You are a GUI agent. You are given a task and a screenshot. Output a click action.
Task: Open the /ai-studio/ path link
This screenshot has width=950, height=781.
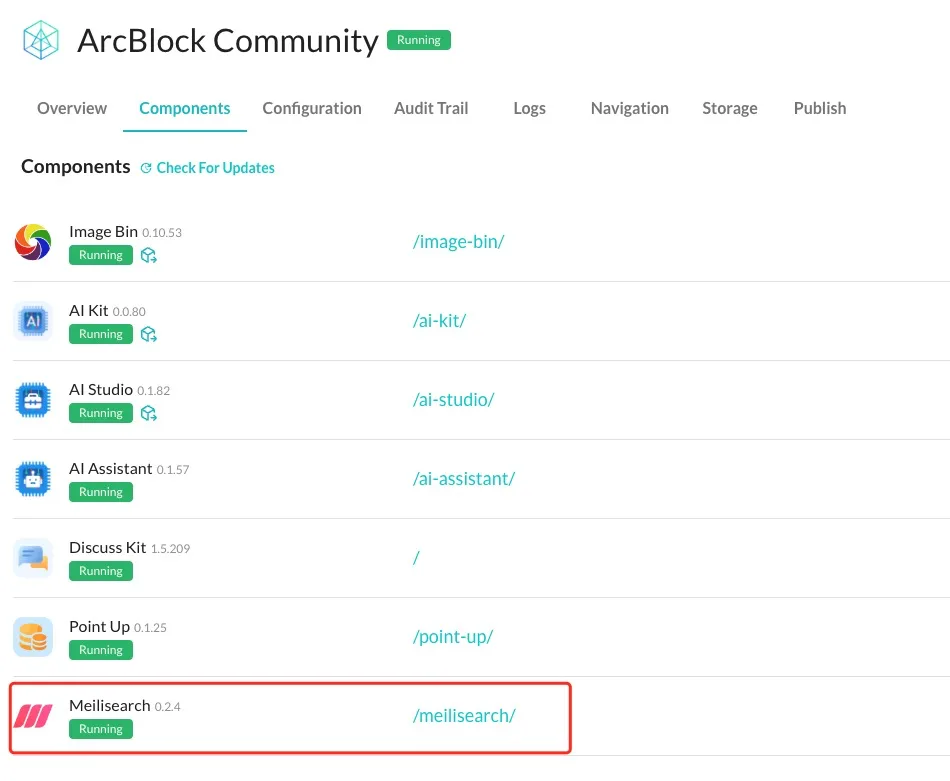(453, 400)
